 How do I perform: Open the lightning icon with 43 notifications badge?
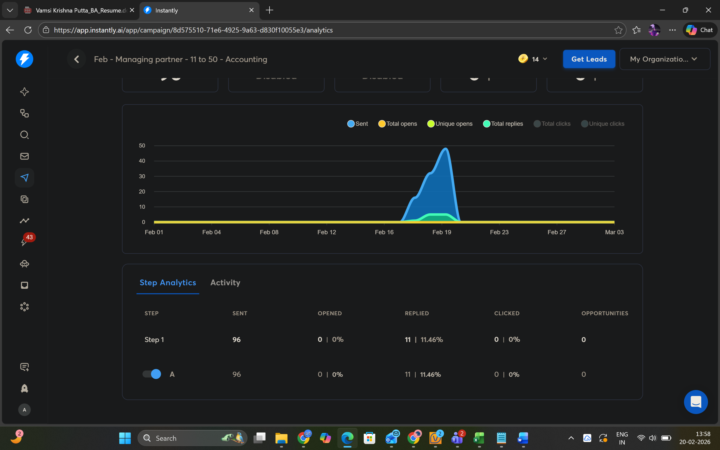point(24,242)
